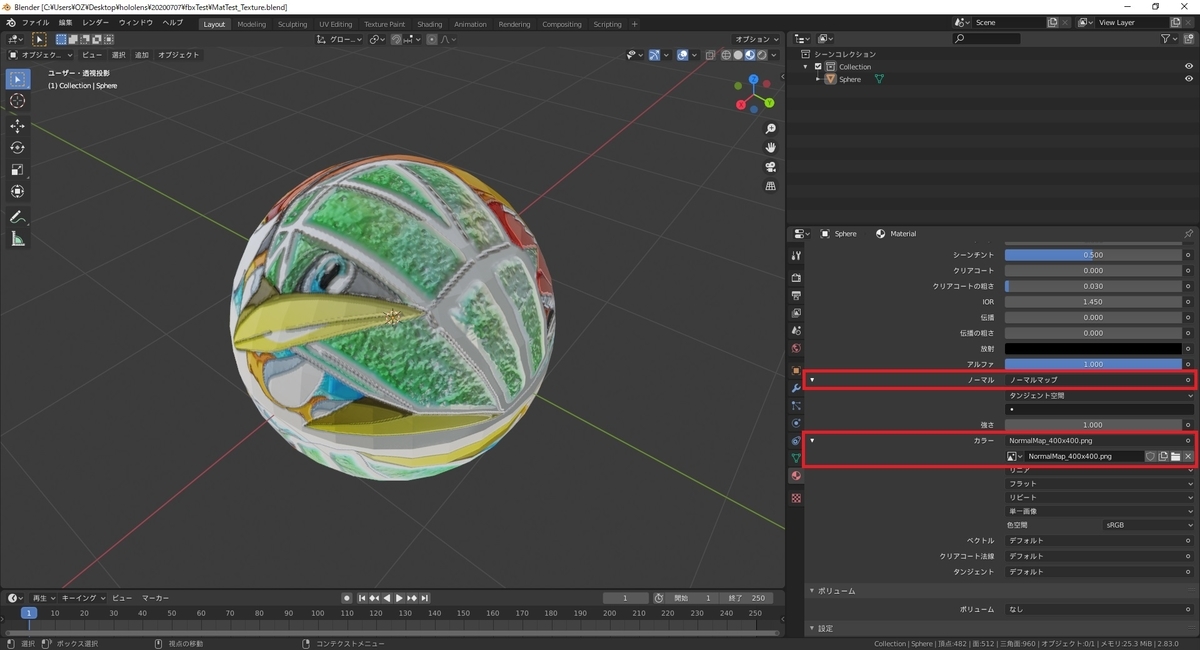Choose the Select Box tool

pos(18,79)
